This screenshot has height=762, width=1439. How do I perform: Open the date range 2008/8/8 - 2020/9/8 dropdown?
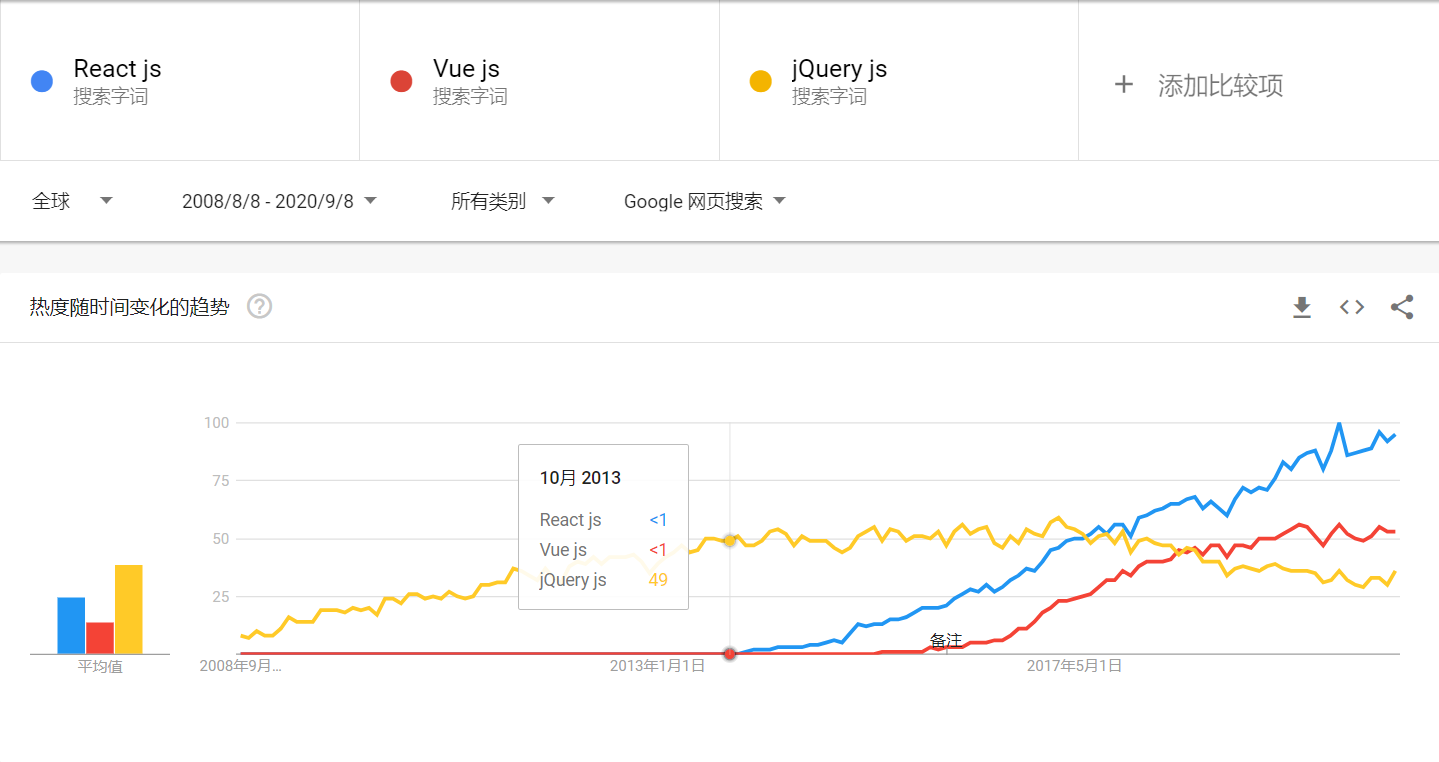279,201
